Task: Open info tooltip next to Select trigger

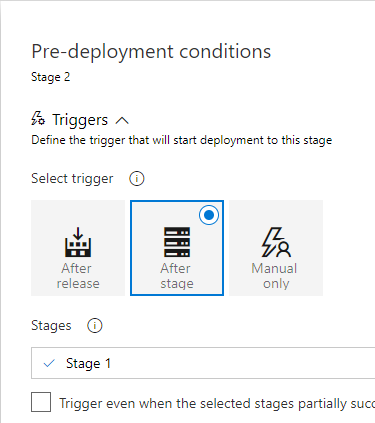Action: click(137, 179)
